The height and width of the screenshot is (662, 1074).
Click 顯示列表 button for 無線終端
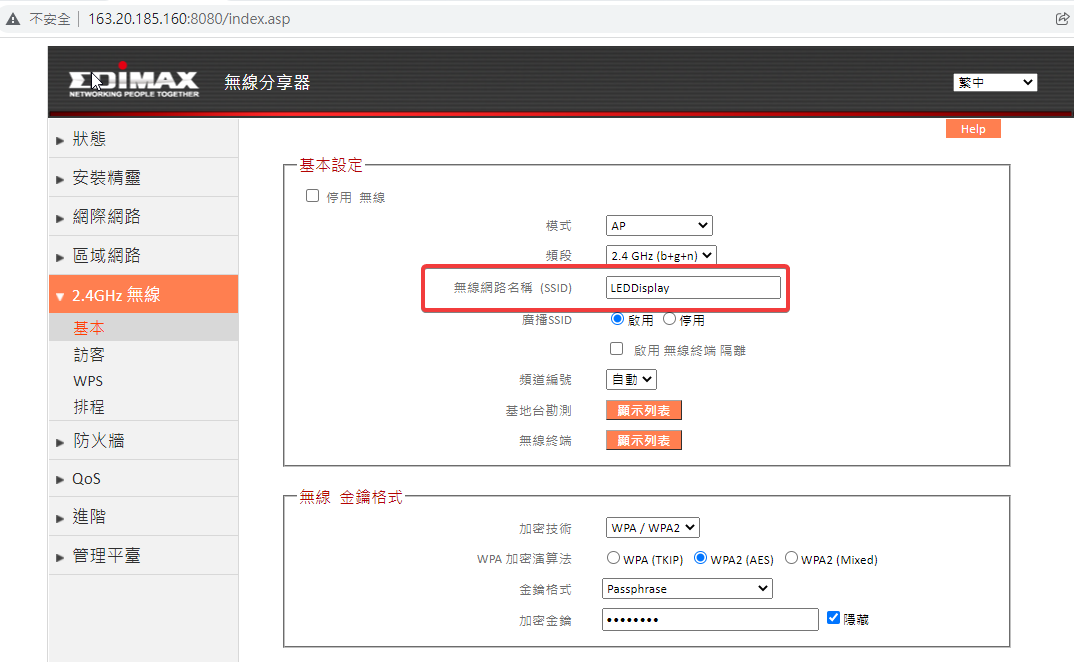[644, 441]
